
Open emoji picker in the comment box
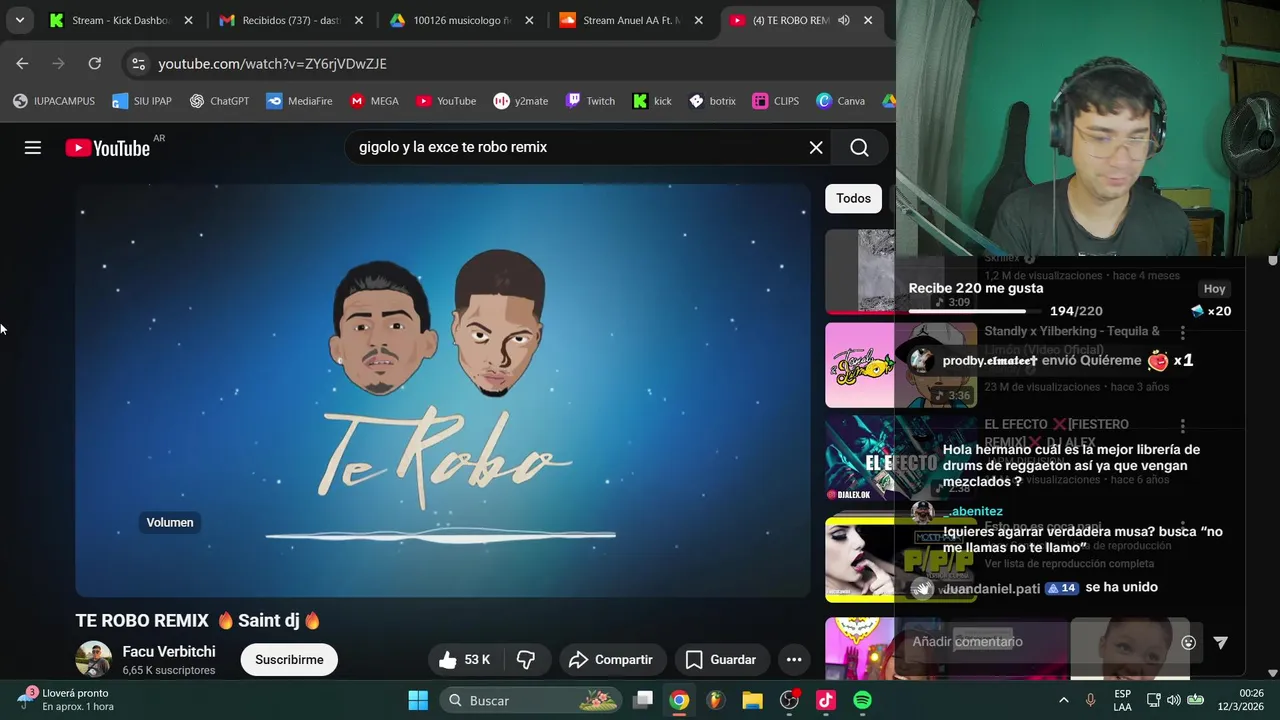pyautogui.click(x=1188, y=643)
